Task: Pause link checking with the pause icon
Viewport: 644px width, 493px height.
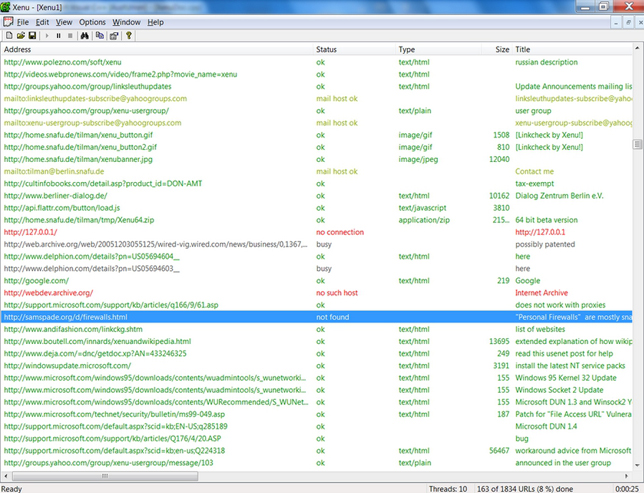Action: coord(58,36)
